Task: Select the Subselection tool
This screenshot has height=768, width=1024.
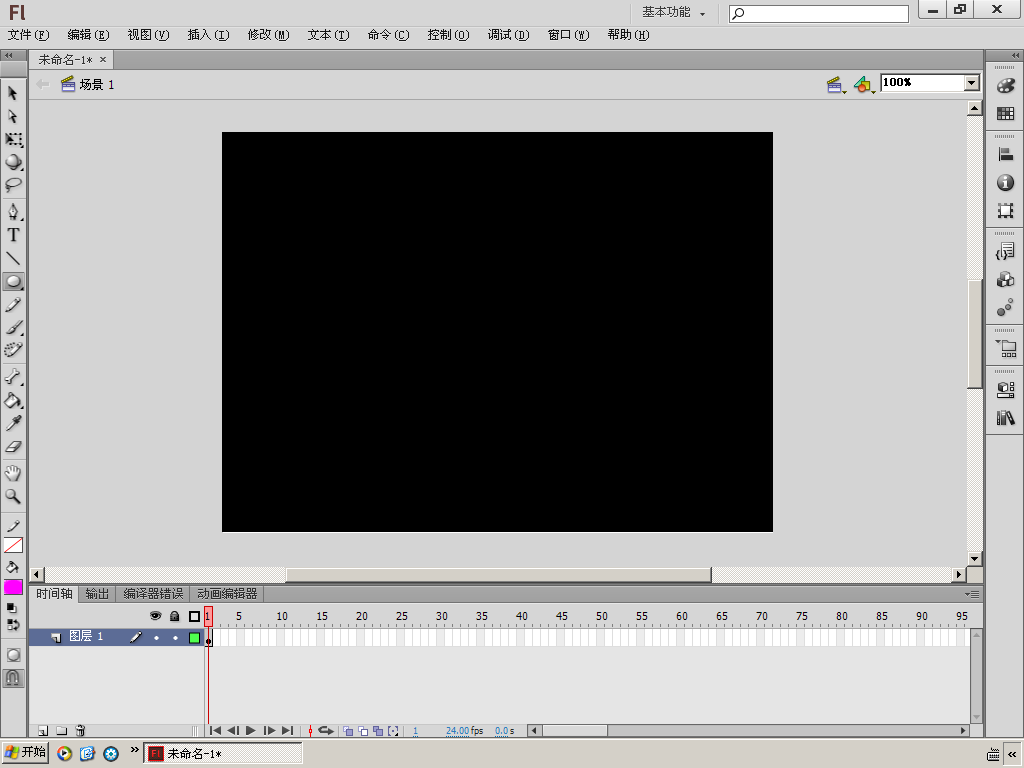Action: click(x=13, y=116)
